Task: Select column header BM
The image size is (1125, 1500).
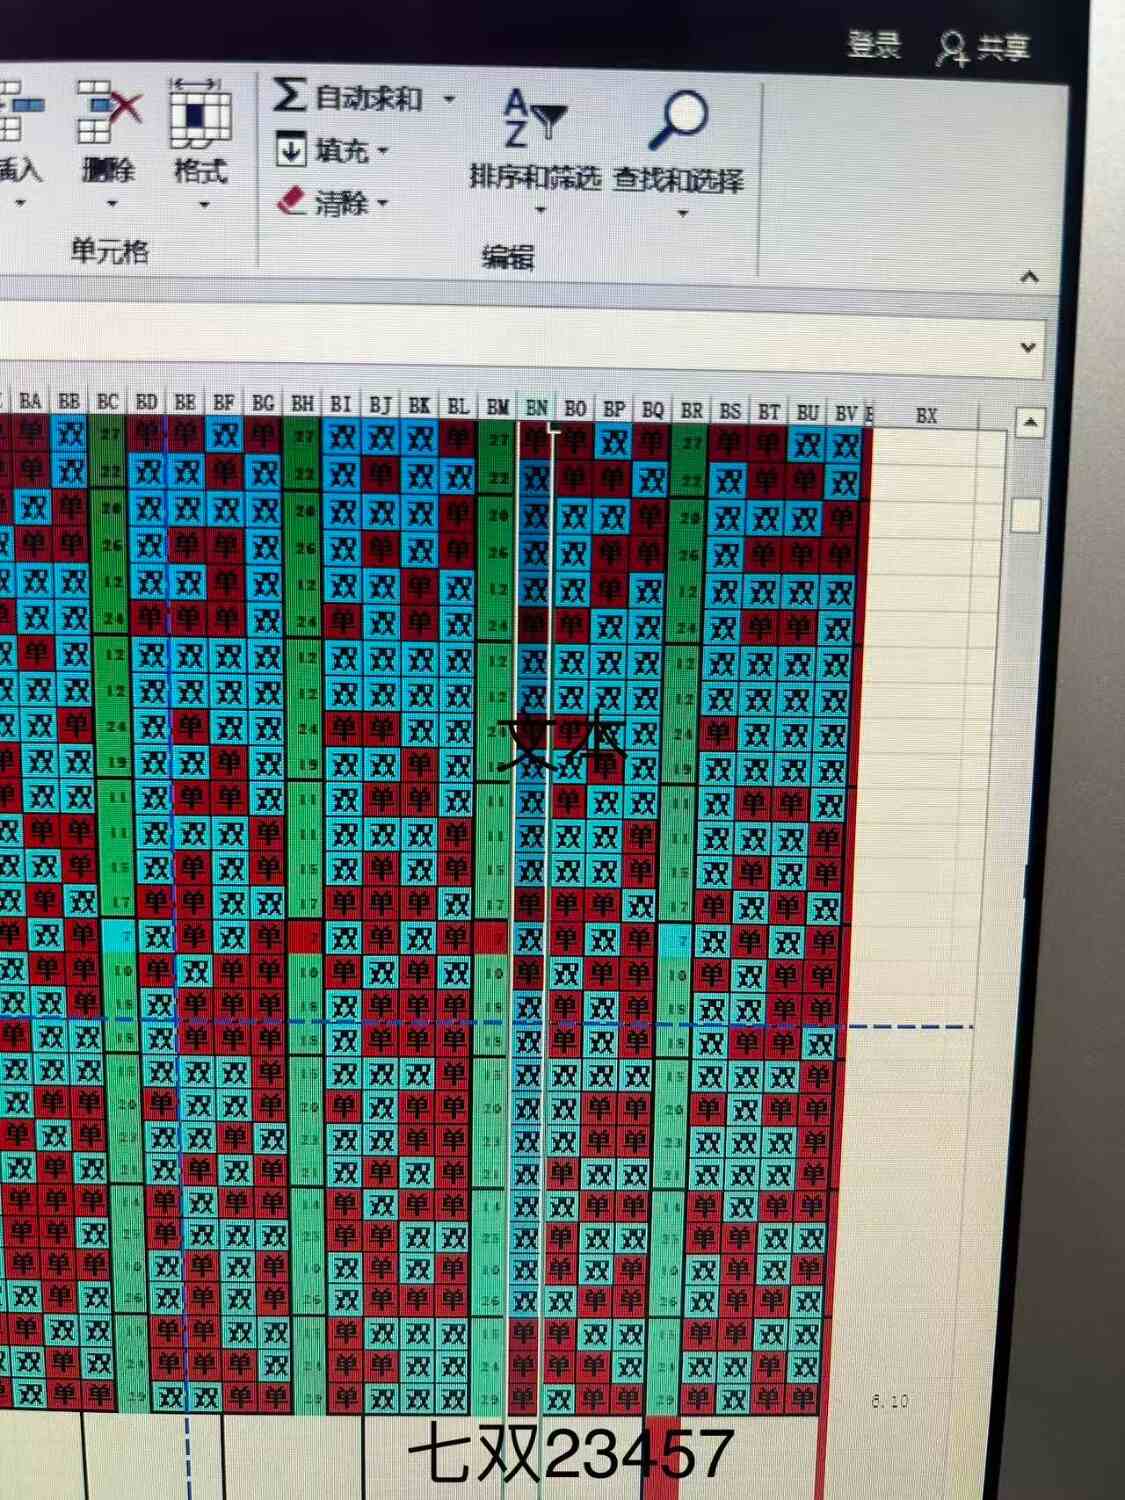Action: (498, 407)
